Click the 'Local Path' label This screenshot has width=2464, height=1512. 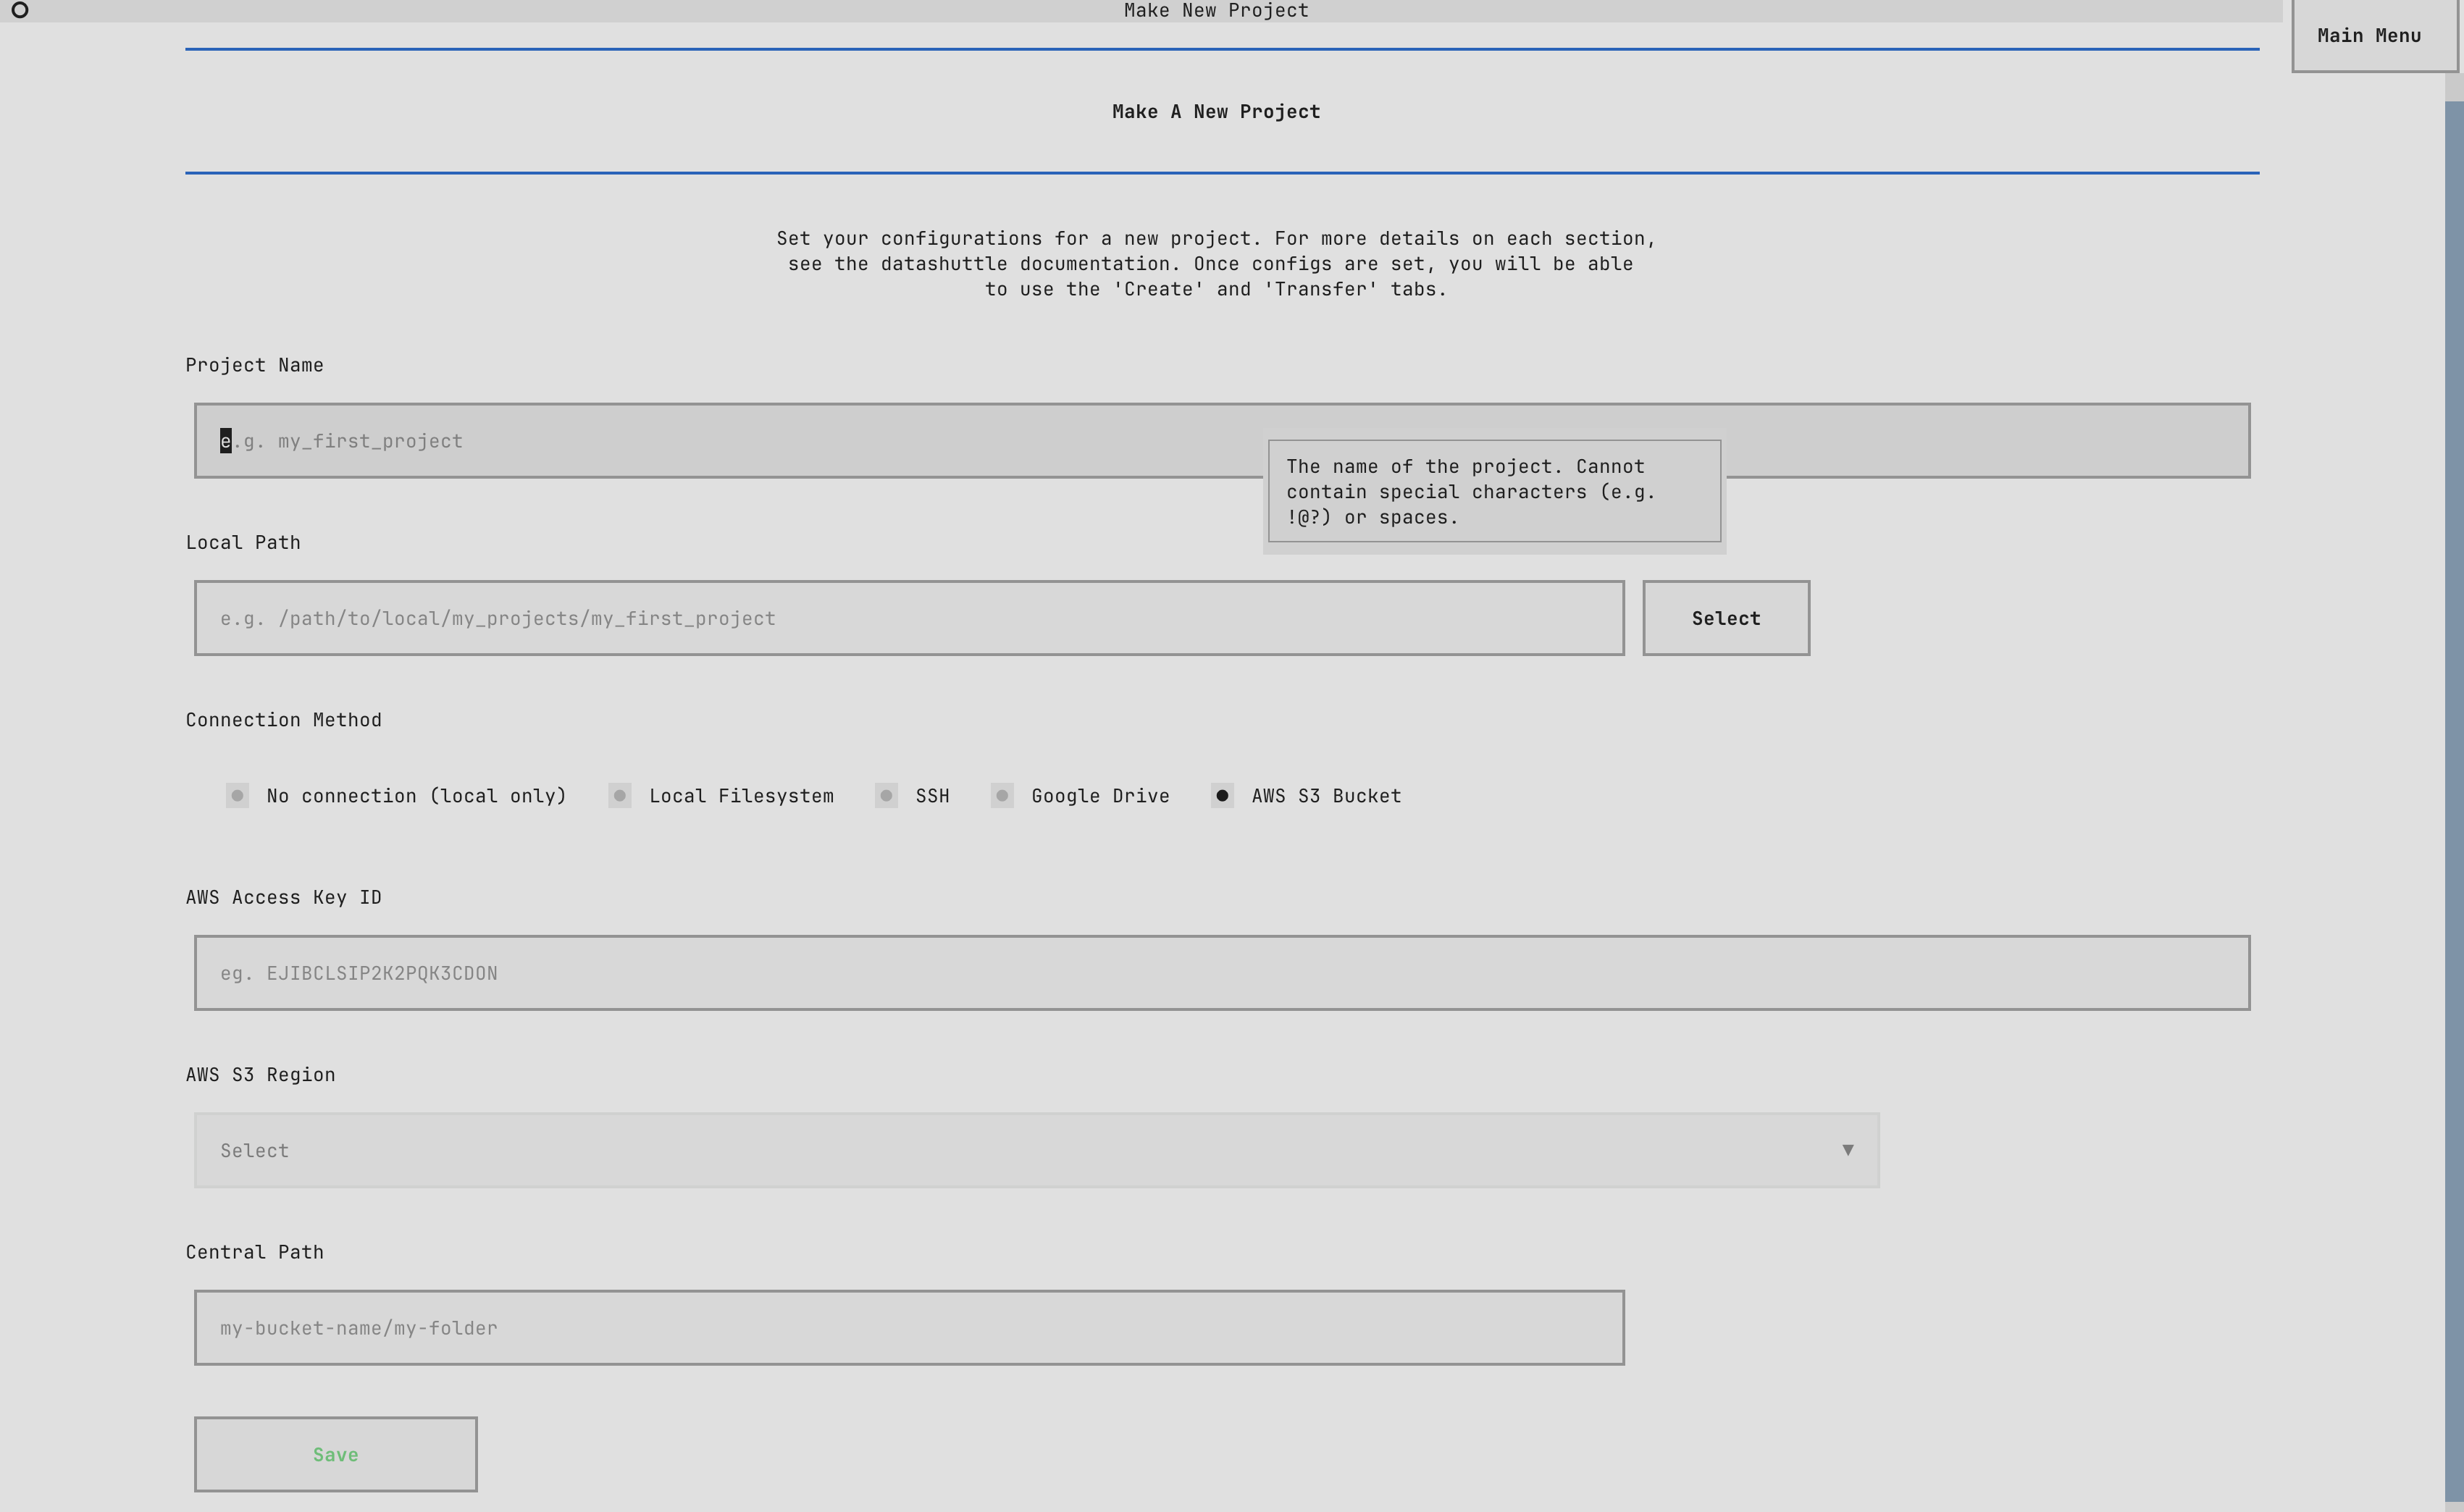pyautogui.click(x=243, y=542)
